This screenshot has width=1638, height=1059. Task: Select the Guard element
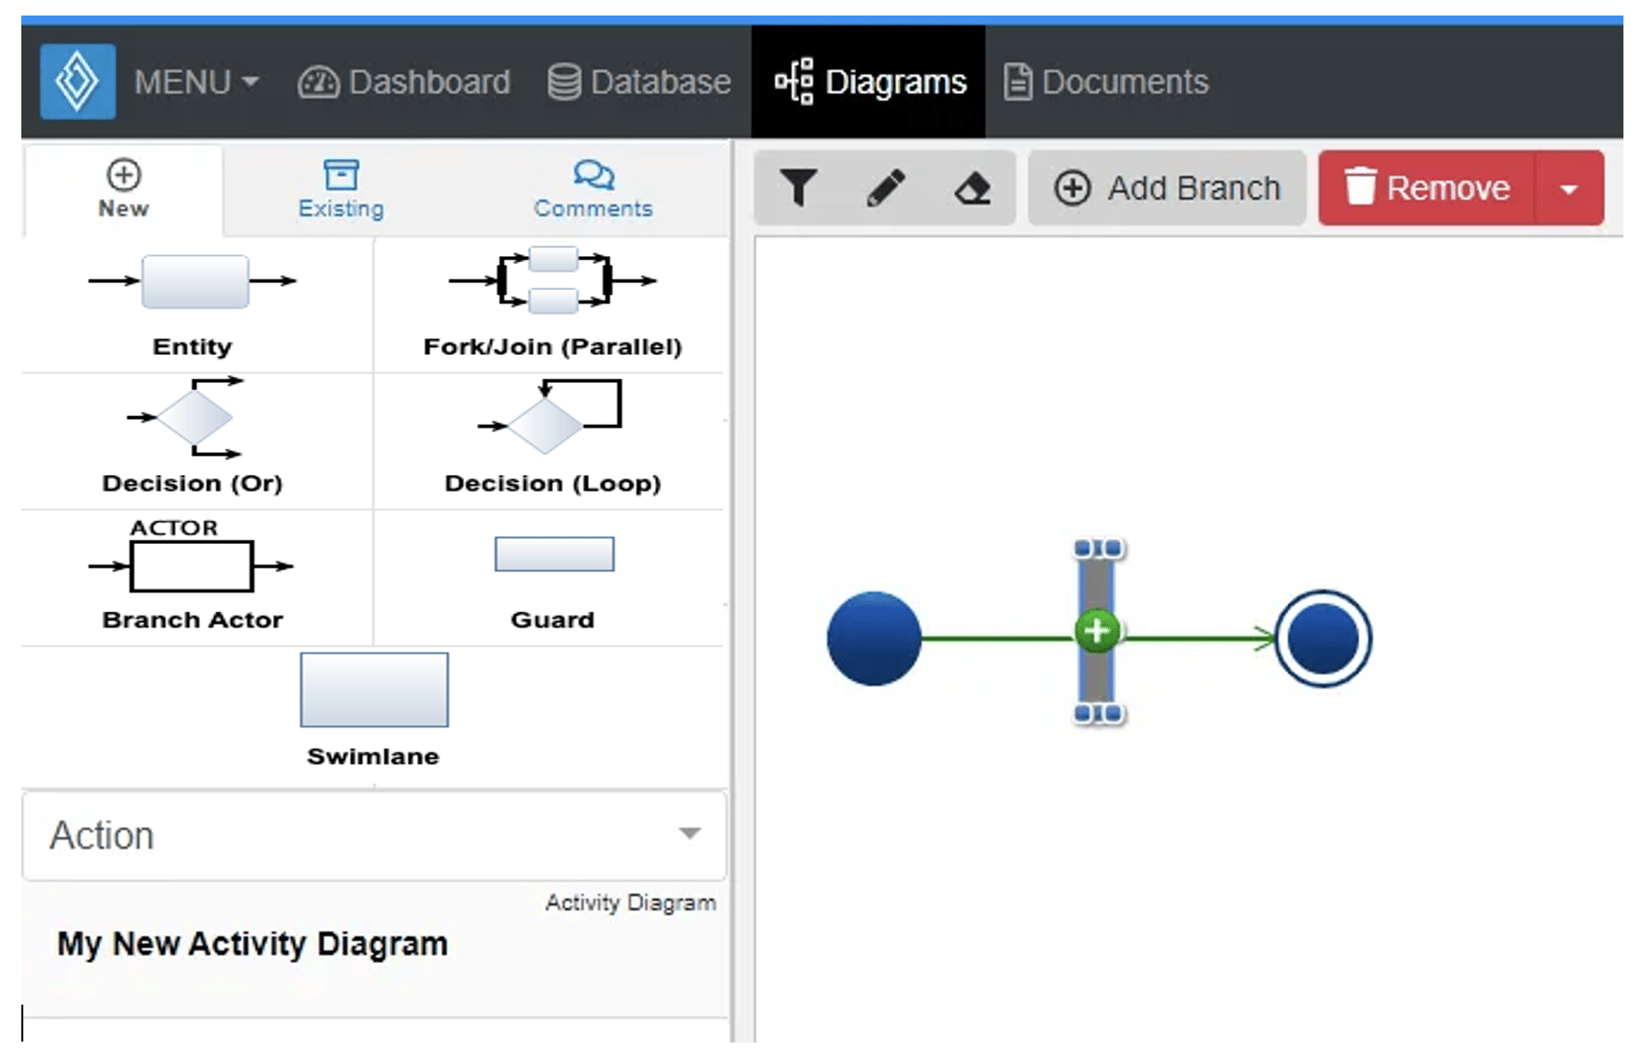[554, 554]
